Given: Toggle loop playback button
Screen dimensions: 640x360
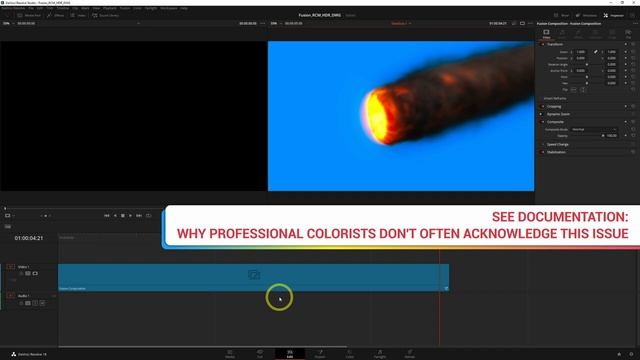Looking at the screenshot, I should click(x=149, y=216).
